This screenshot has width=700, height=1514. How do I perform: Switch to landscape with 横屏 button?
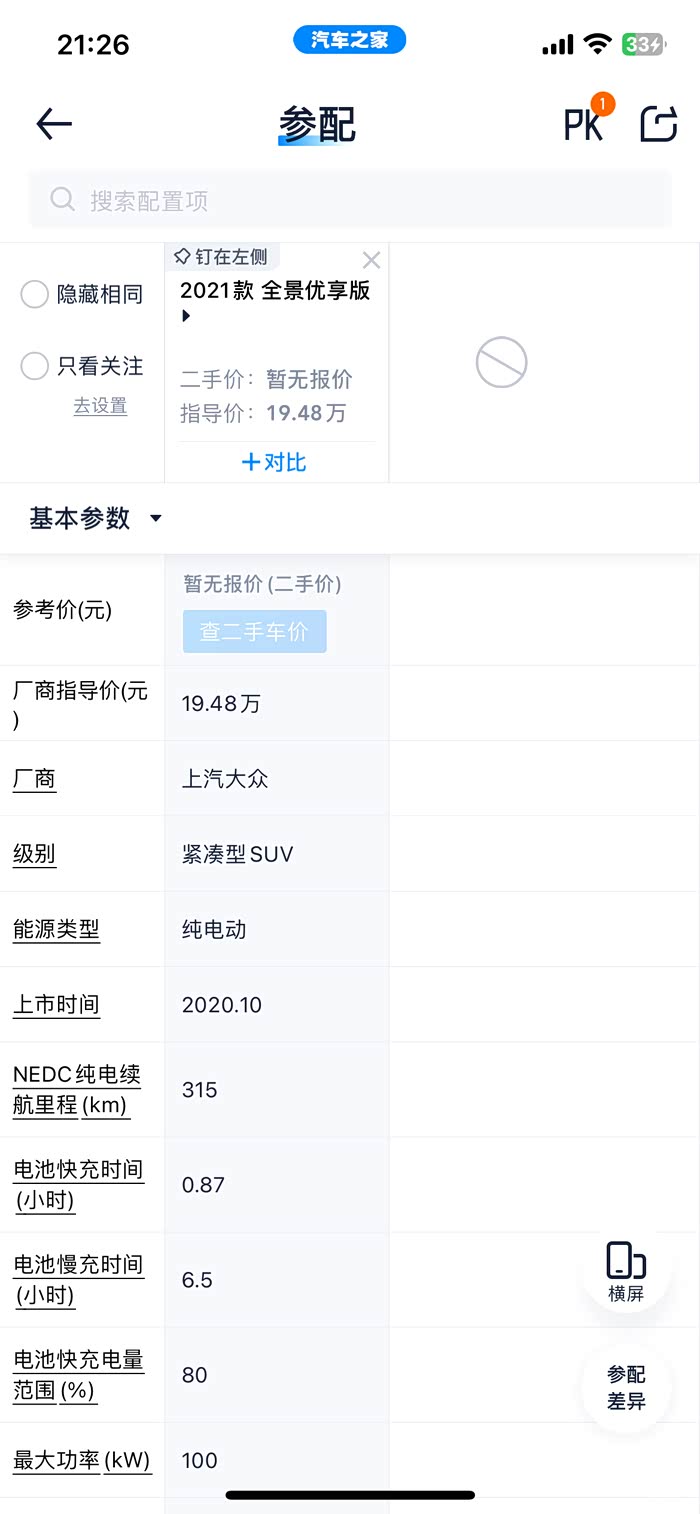point(626,1271)
